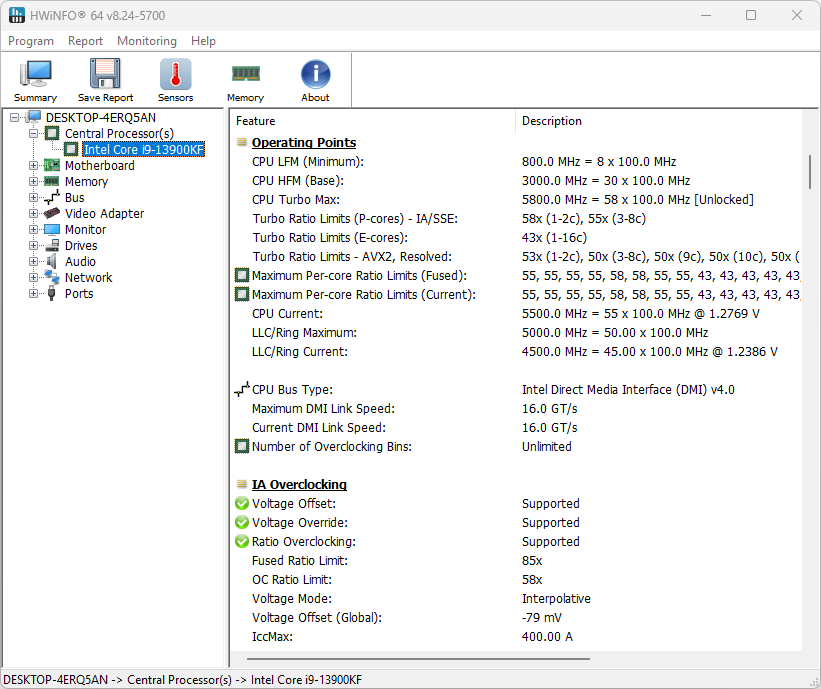Open the Report menu

85,41
